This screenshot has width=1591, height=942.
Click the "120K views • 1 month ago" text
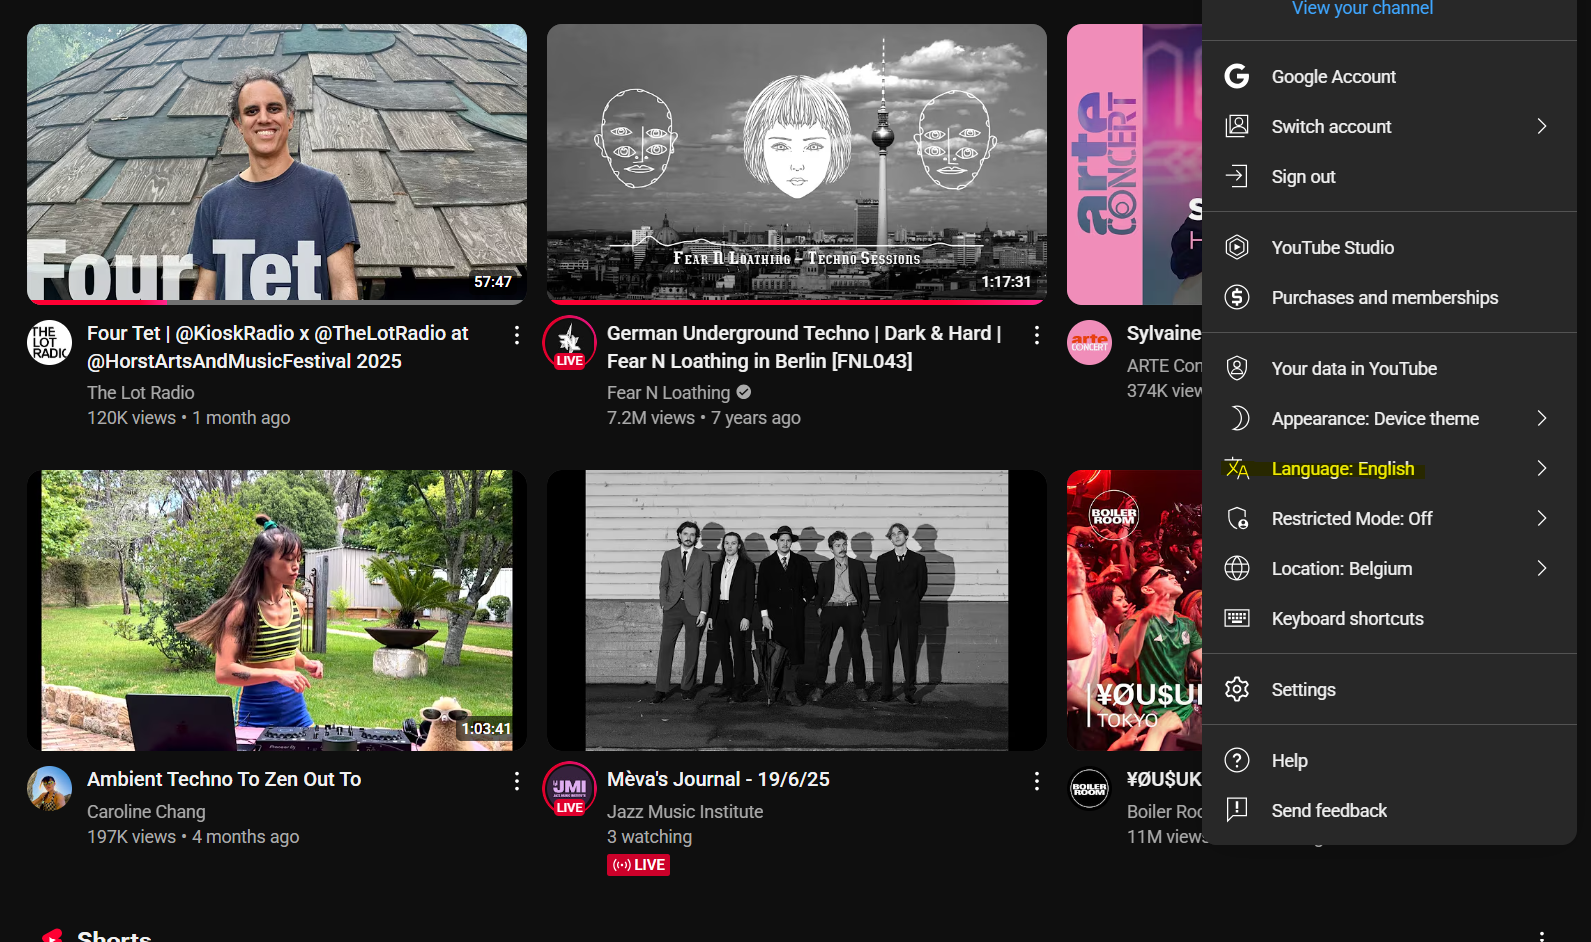pyautogui.click(x=189, y=417)
